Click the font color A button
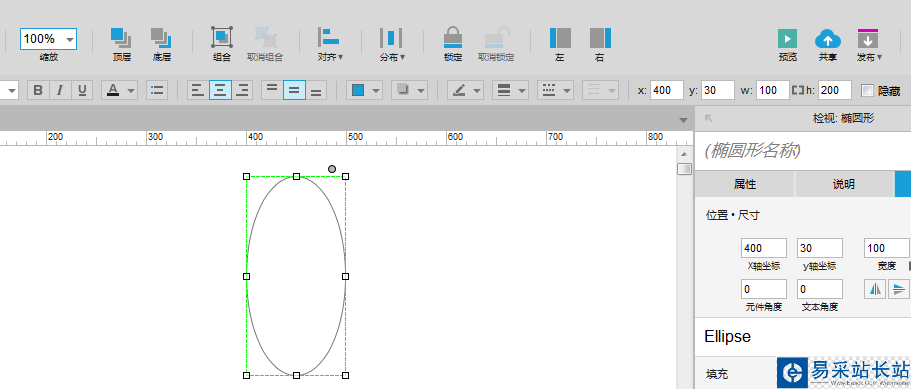This screenshot has height=389, width=911. coord(113,90)
